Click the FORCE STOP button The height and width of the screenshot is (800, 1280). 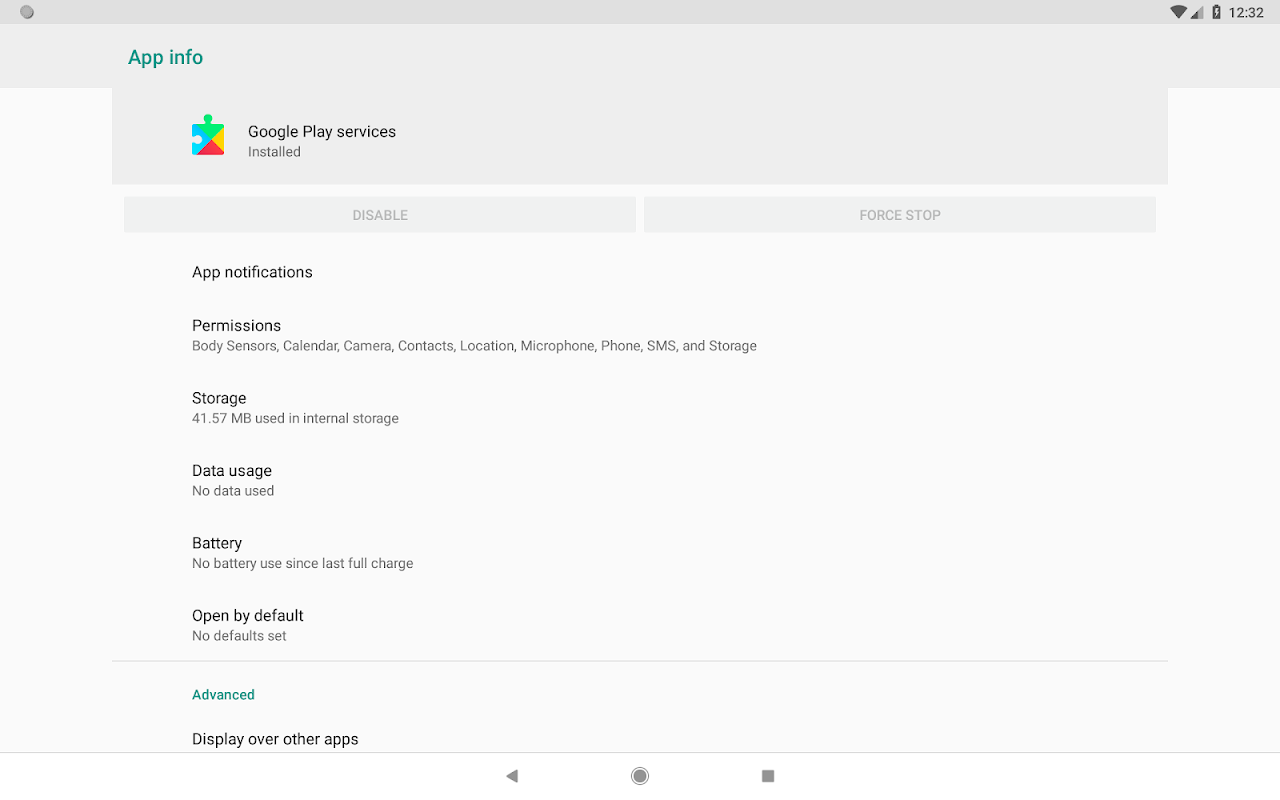pyautogui.click(x=900, y=215)
